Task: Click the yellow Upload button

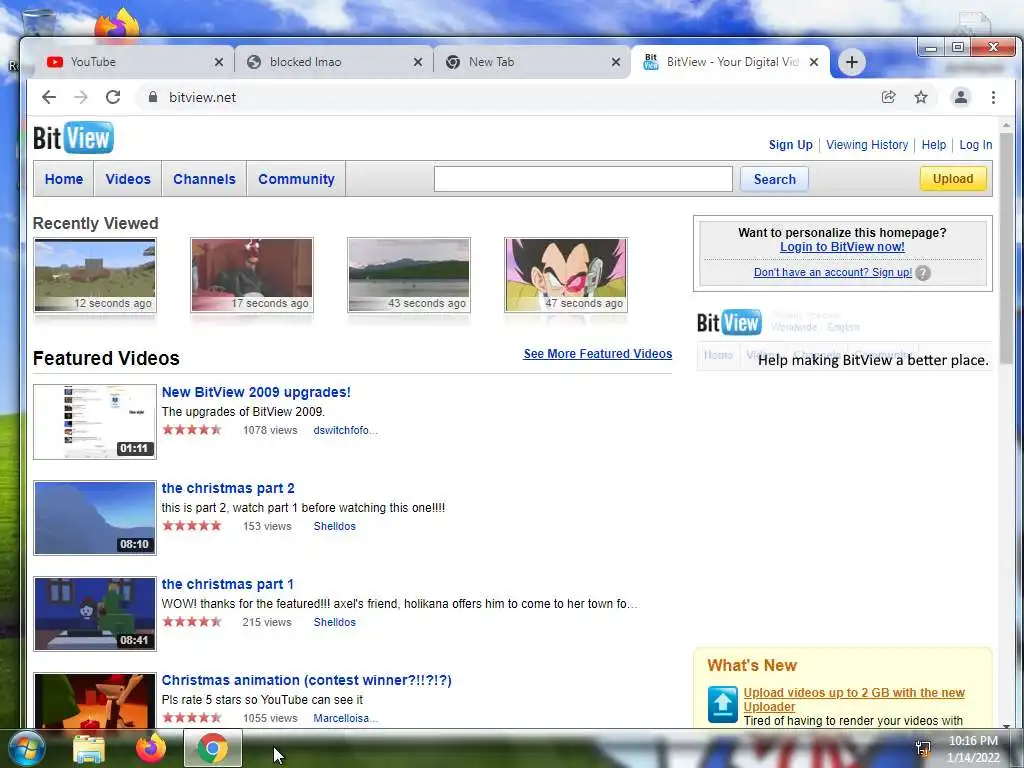Action: 953,179
